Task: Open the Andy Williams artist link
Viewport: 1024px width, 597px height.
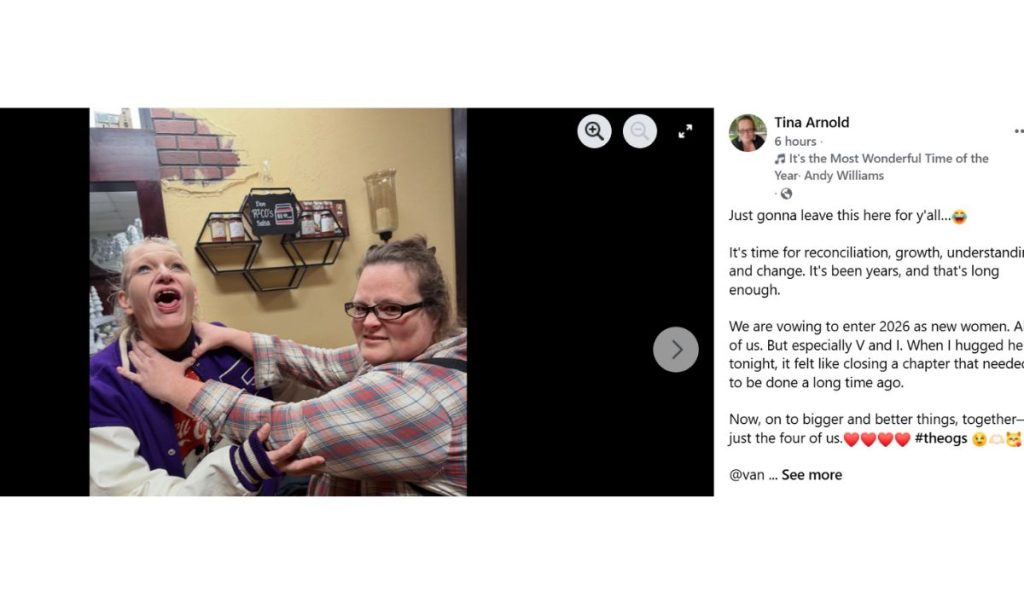Action: pos(844,176)
